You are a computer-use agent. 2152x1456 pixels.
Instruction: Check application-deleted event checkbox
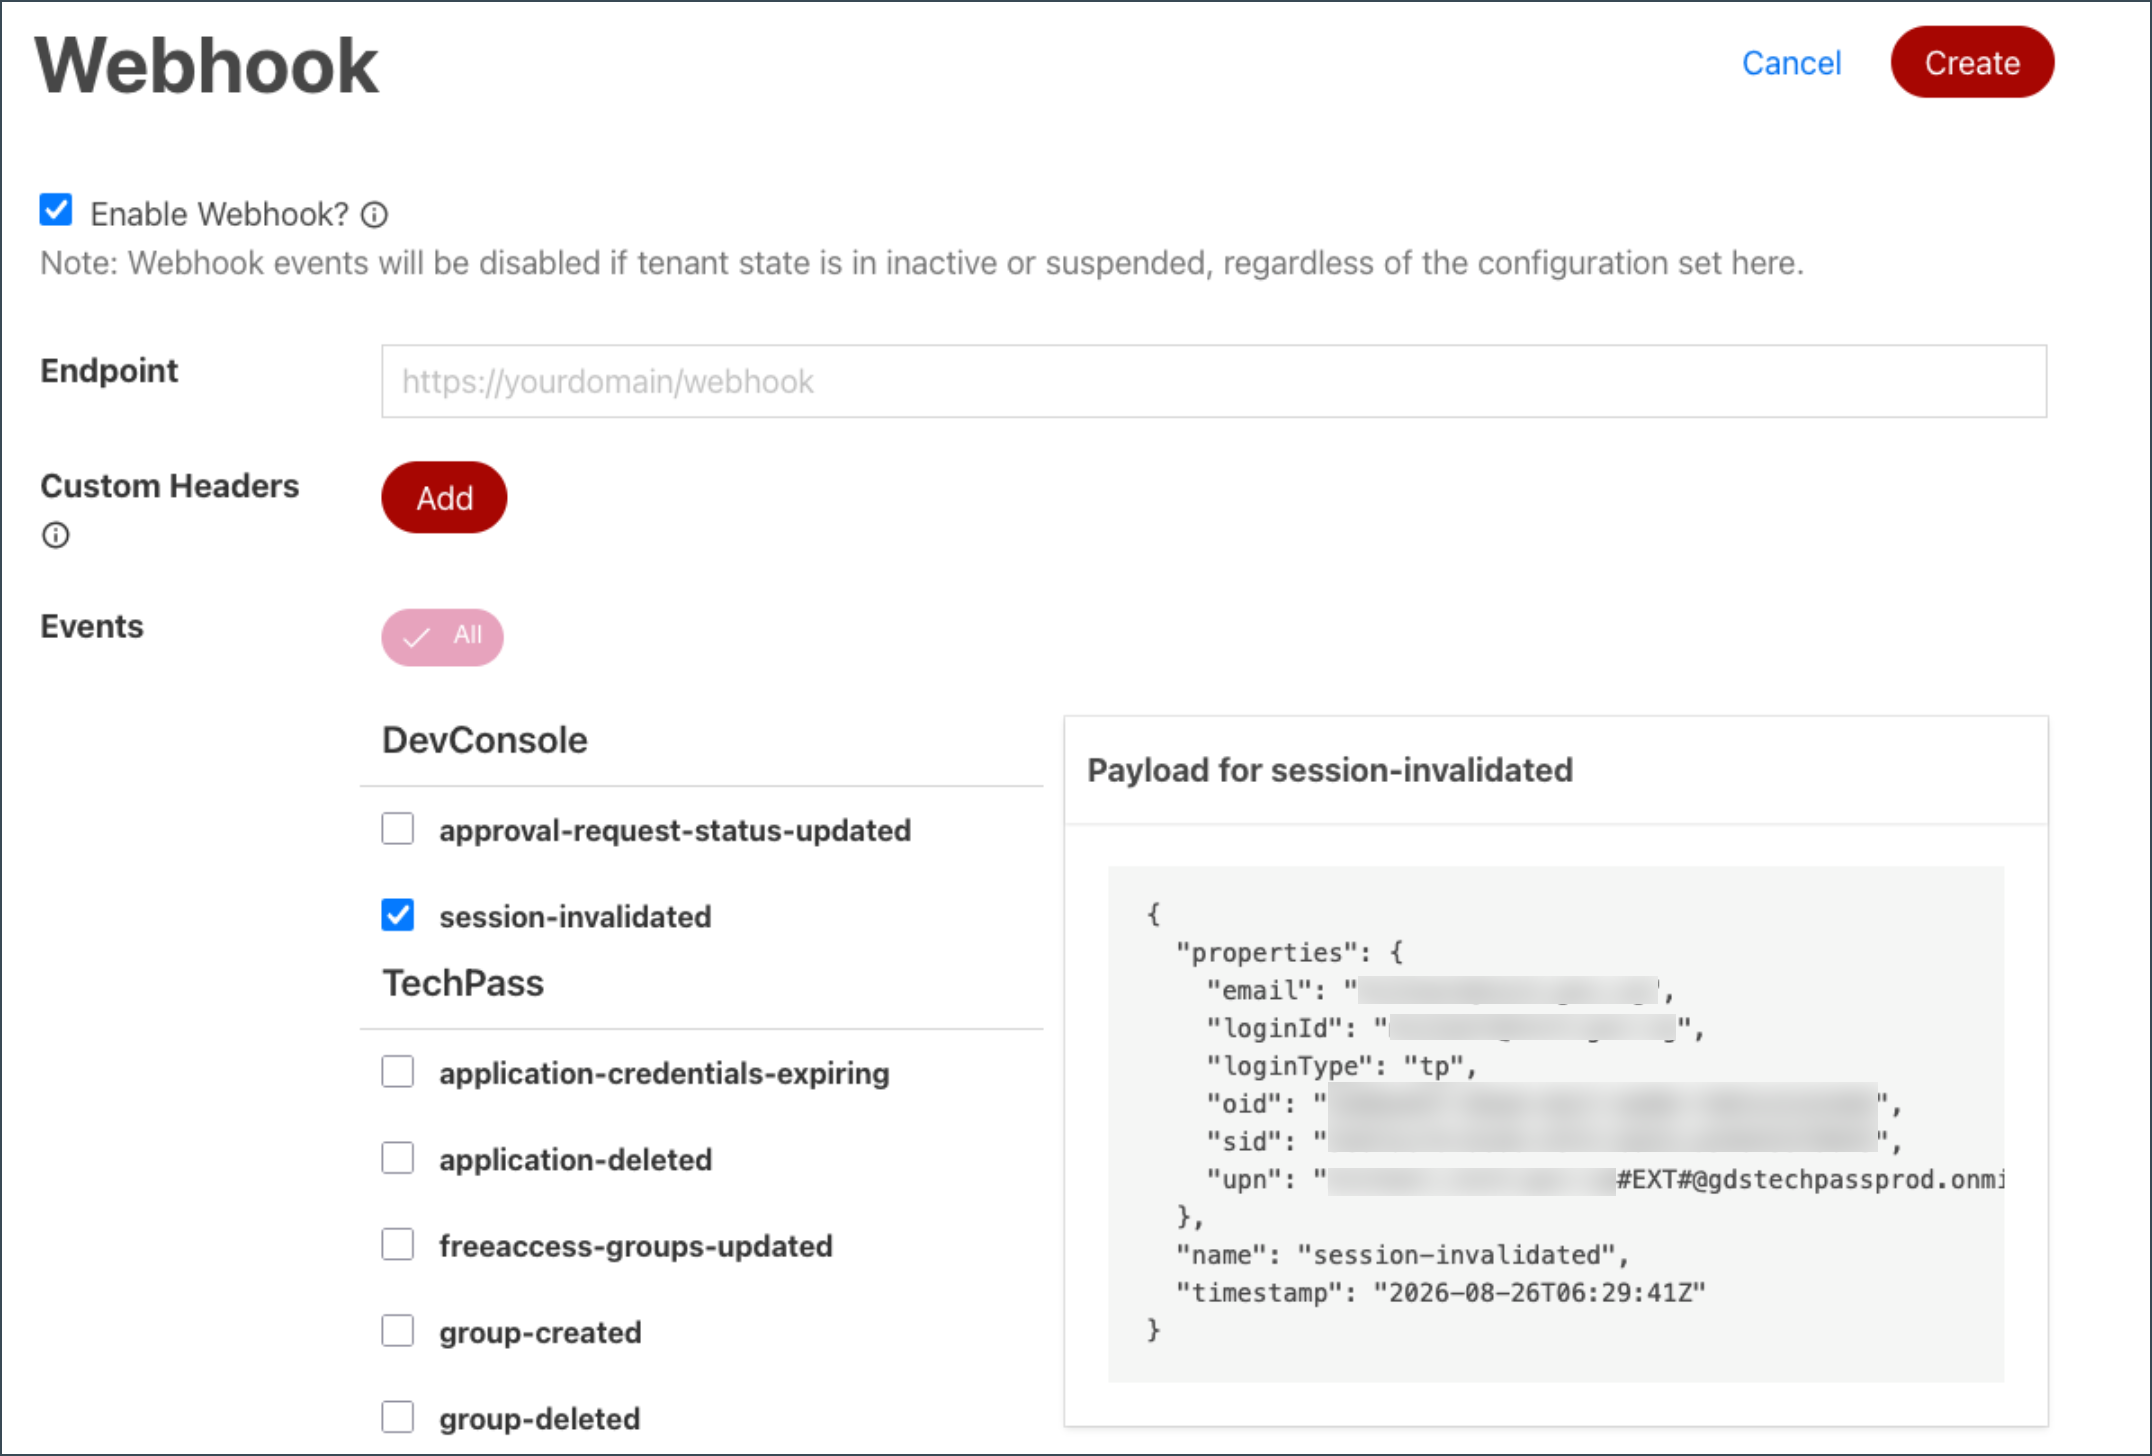[x=398, y=1158]
